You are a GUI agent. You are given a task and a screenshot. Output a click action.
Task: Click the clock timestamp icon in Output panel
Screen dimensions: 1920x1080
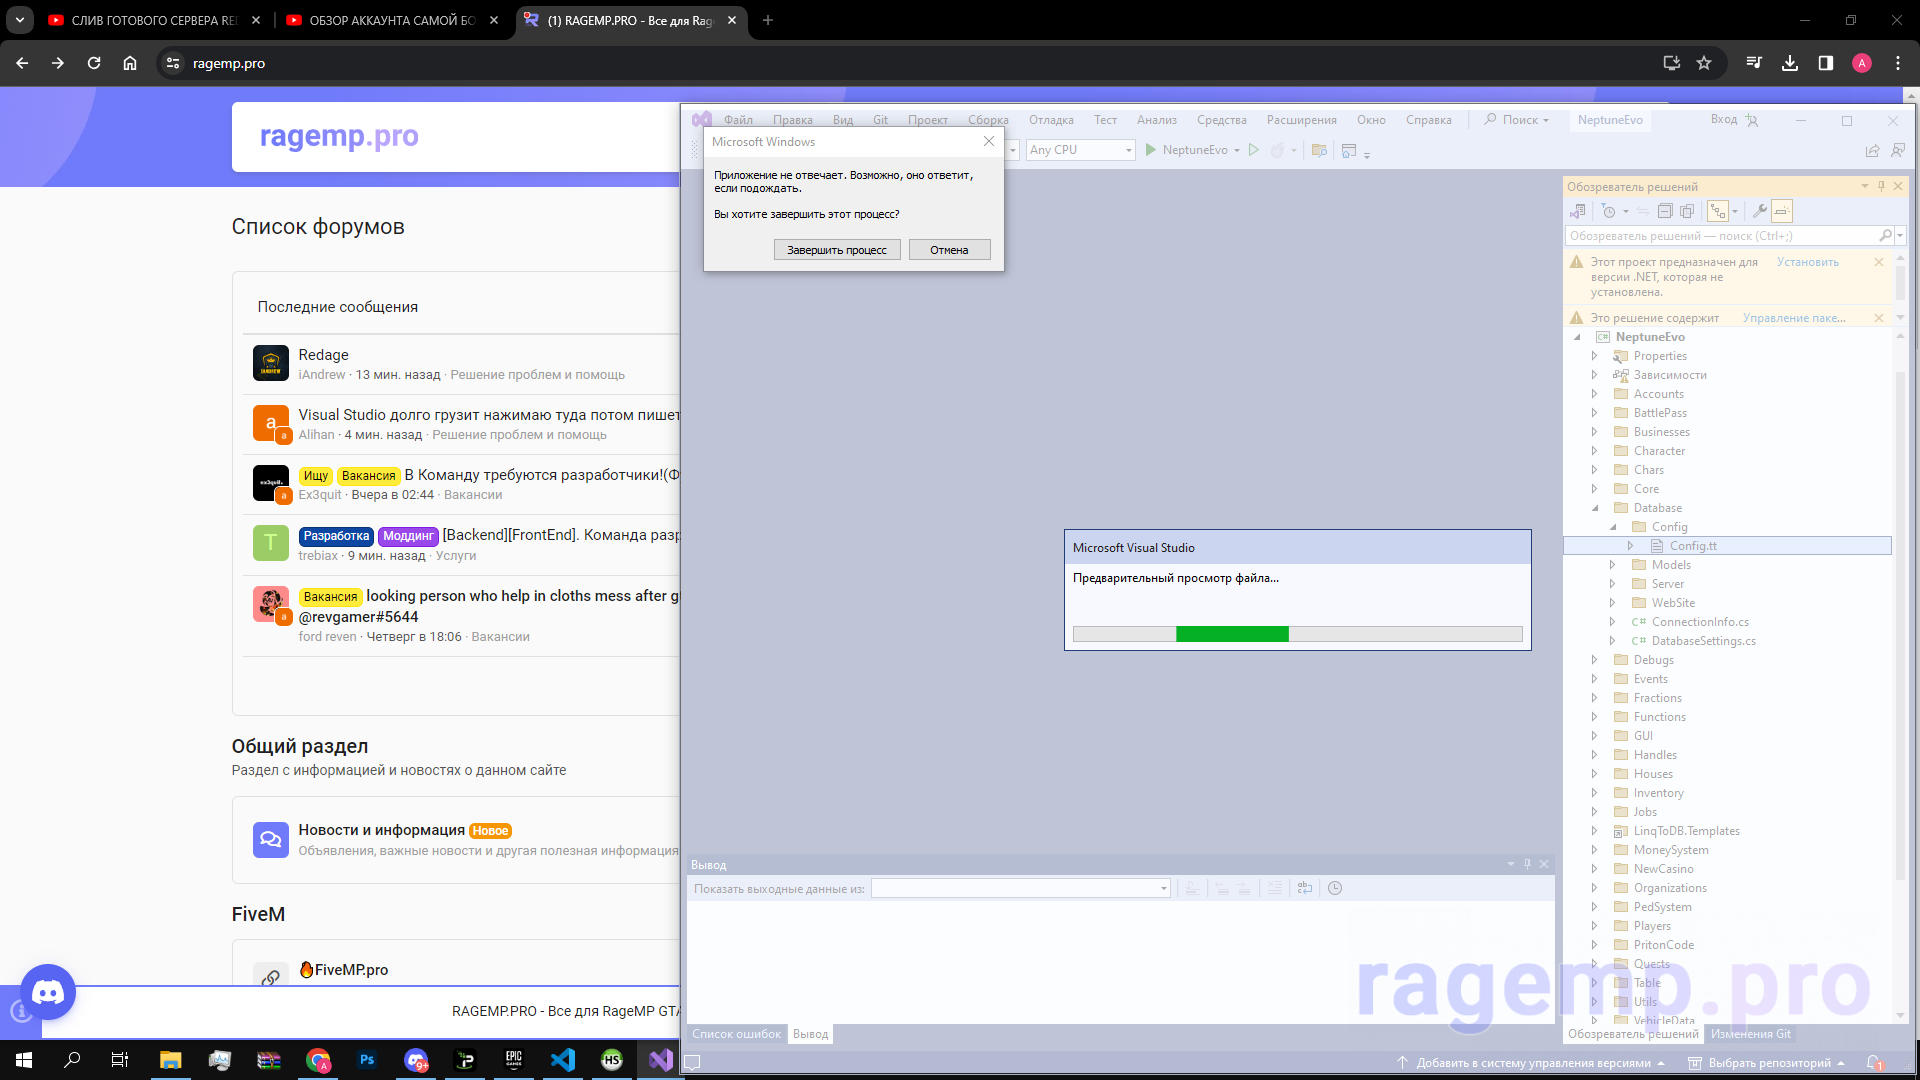[x=1335, y=888]
